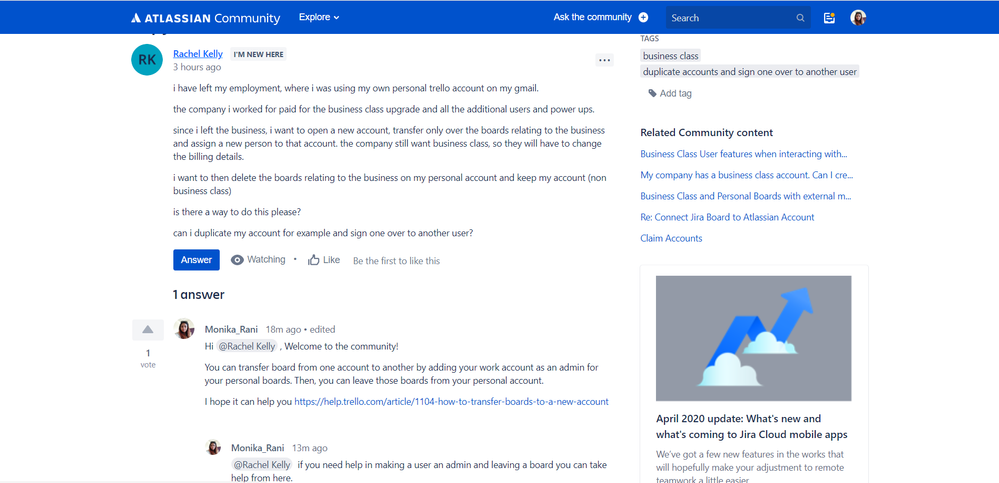
Task: Open the Atlassian Community home logo
Action: (205, 18)
